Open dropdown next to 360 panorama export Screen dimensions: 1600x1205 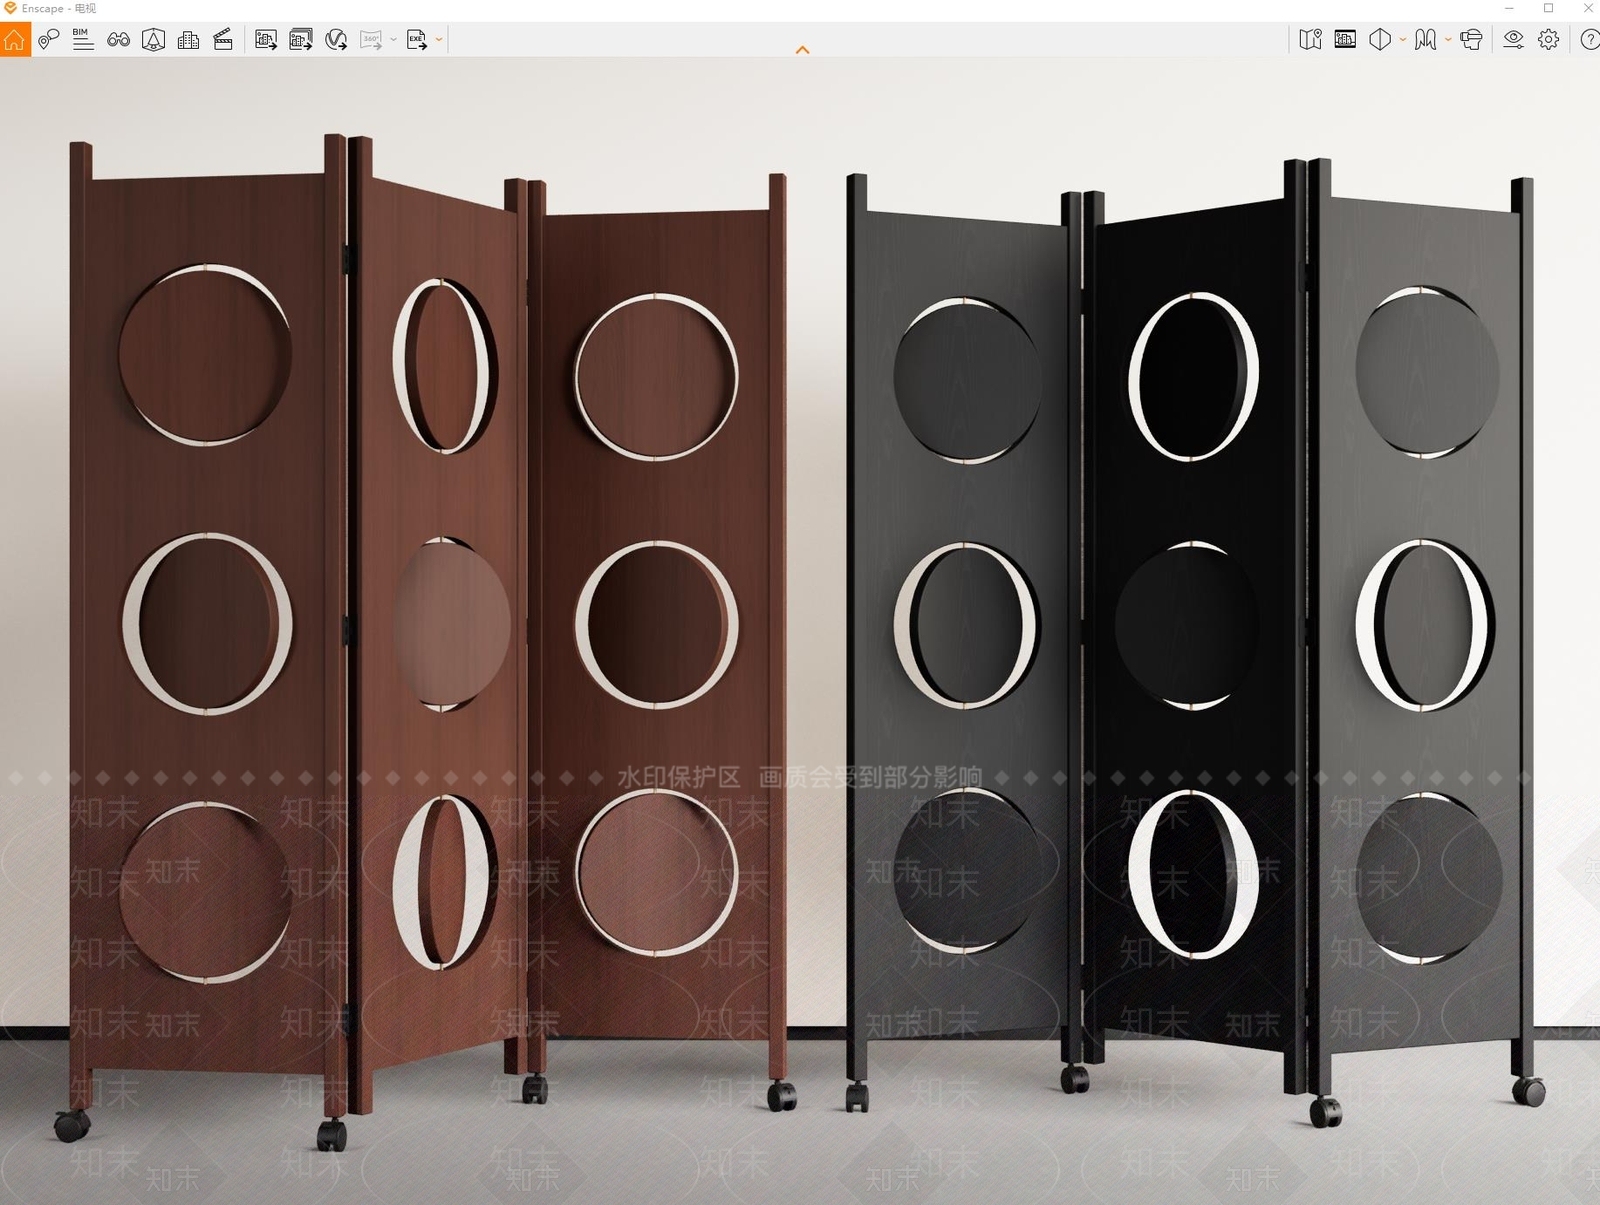[x=393, y=40]
